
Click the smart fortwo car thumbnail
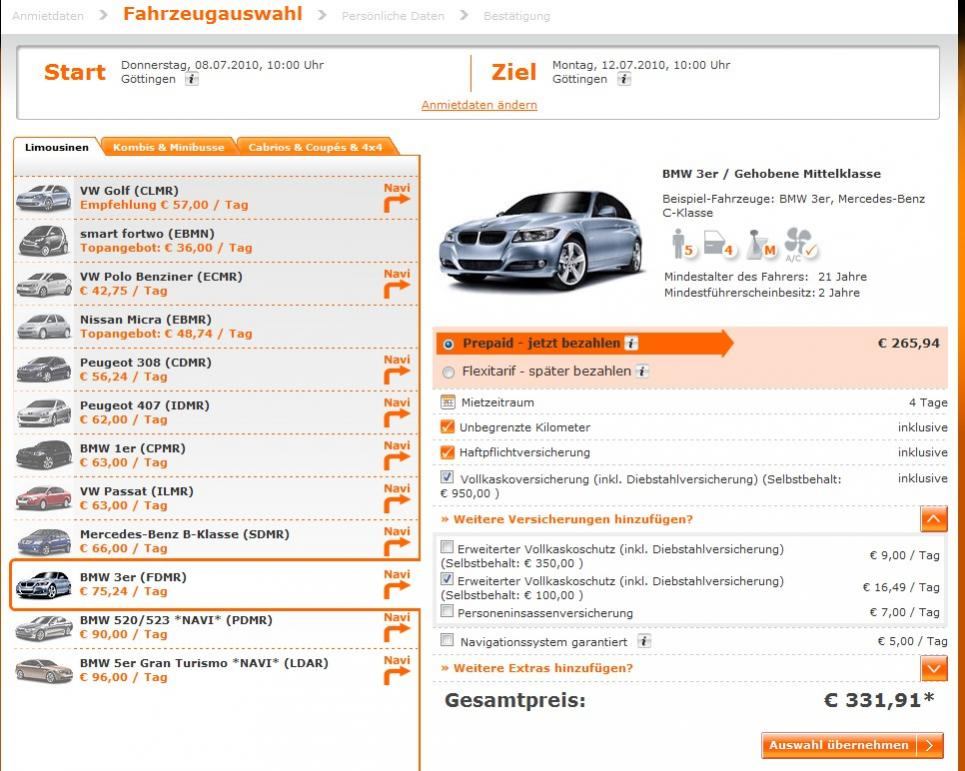pos(44,241)
